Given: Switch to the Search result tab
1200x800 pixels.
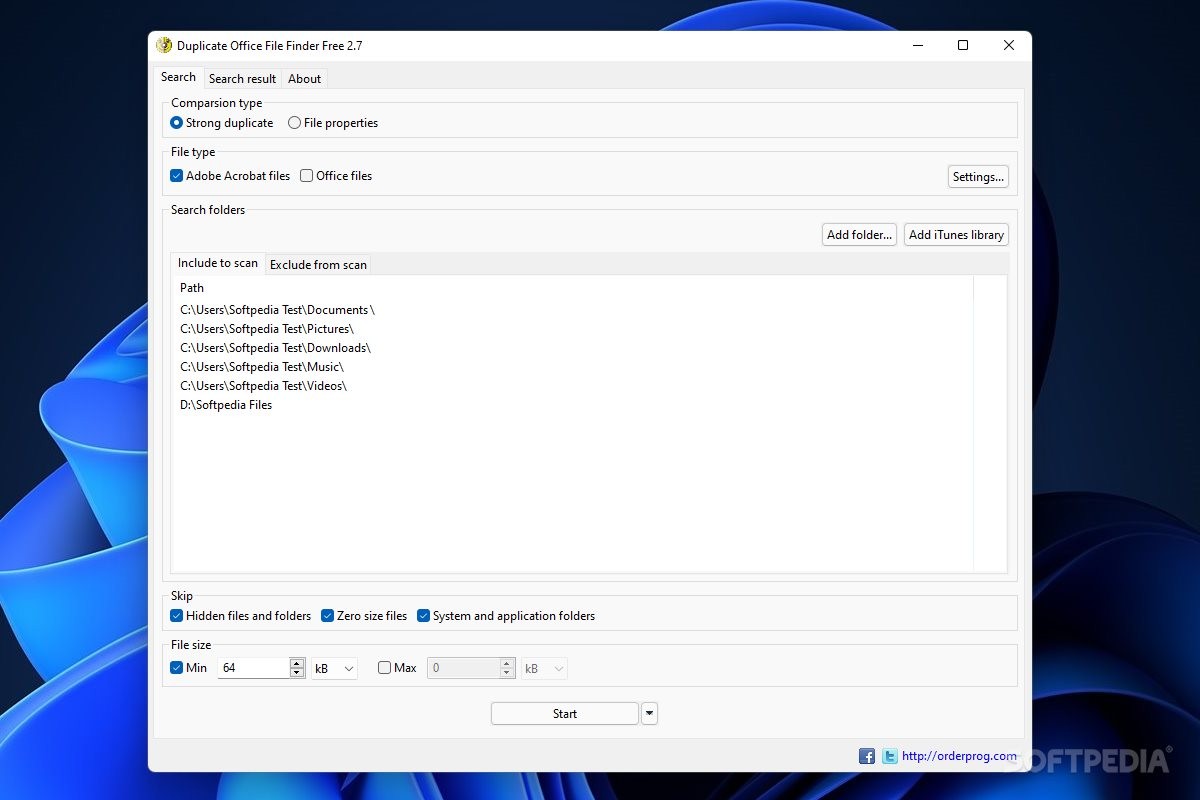Looking at the screenshot, I should pos(242,79).
